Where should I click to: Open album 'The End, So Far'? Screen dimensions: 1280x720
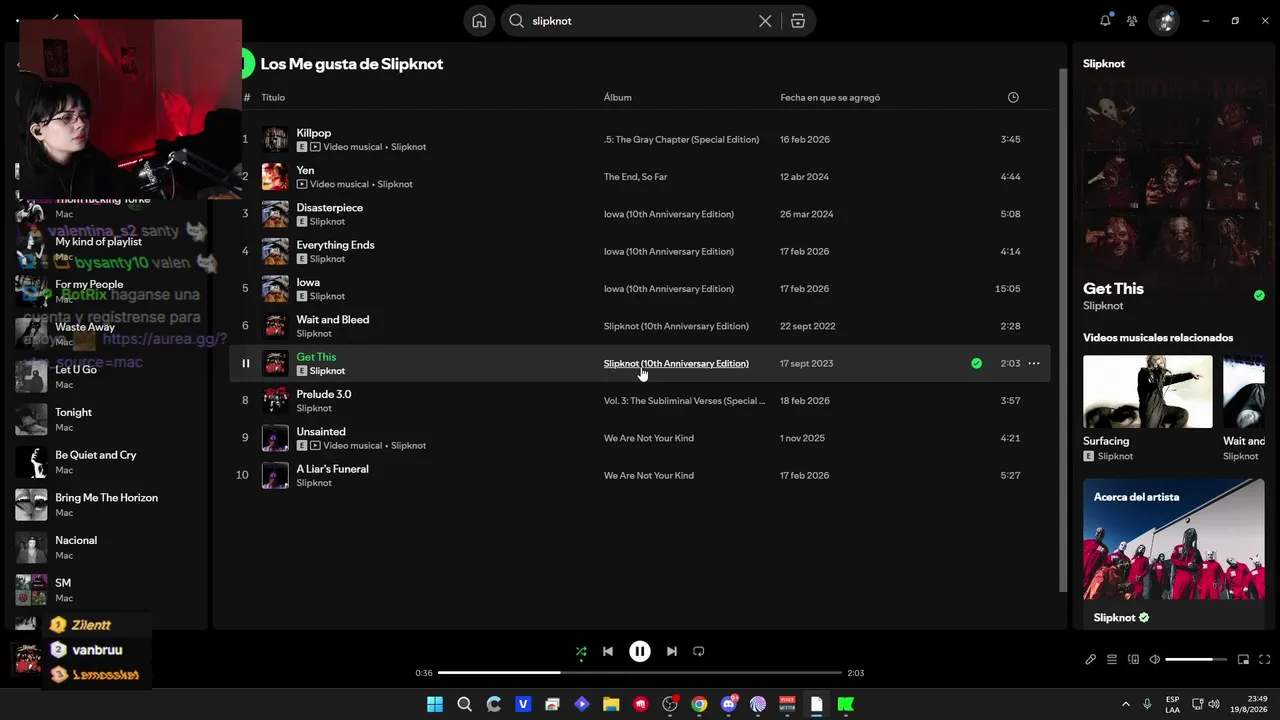[635, 177]
